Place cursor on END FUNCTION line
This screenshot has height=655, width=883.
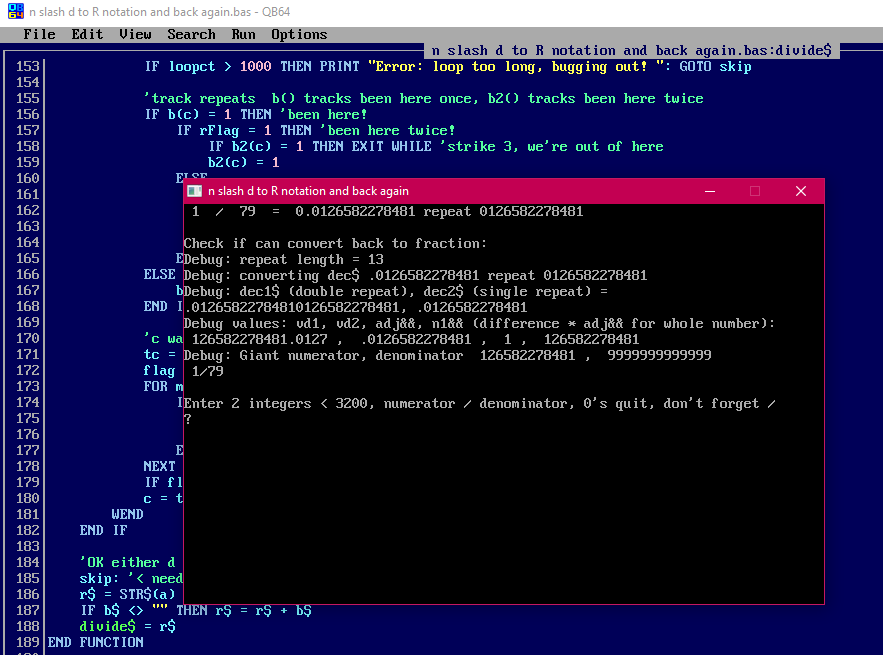click(x=96, y=642)
